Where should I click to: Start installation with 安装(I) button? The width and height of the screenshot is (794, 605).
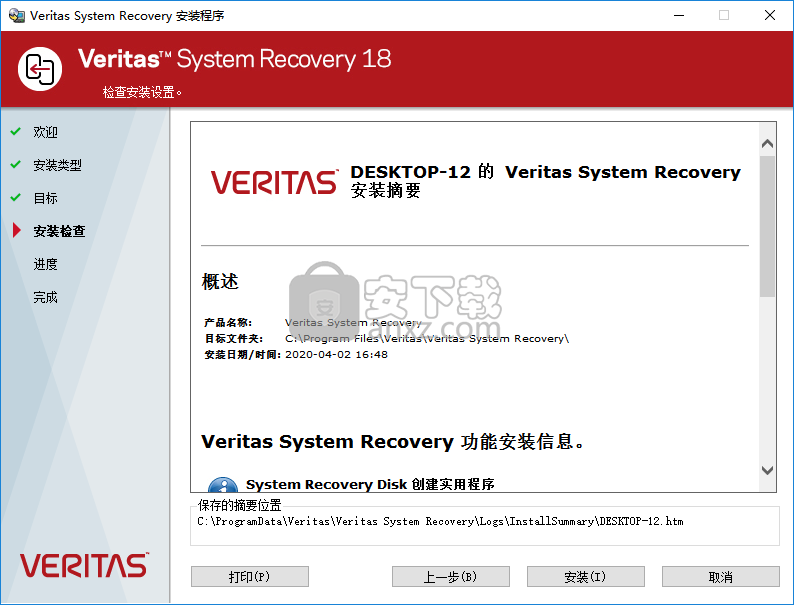click(586, 577)
